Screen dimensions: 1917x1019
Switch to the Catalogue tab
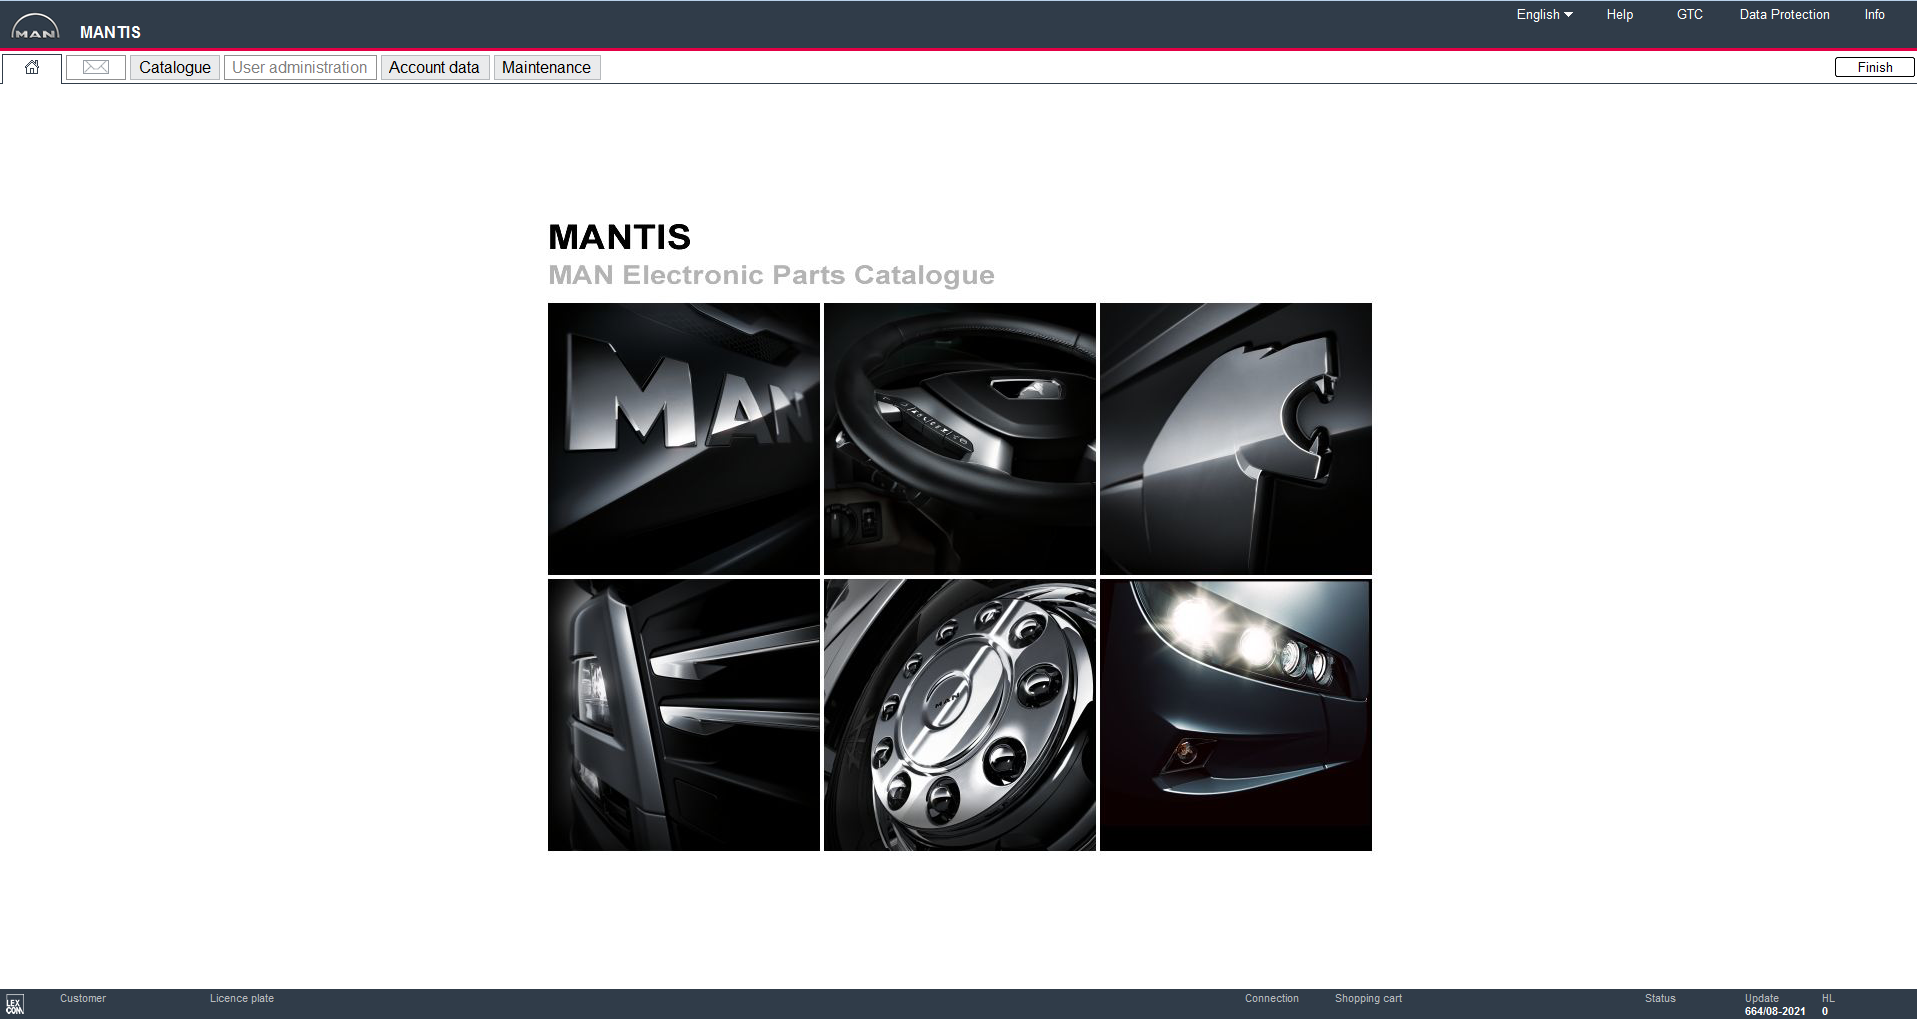(x=174, y=67)
